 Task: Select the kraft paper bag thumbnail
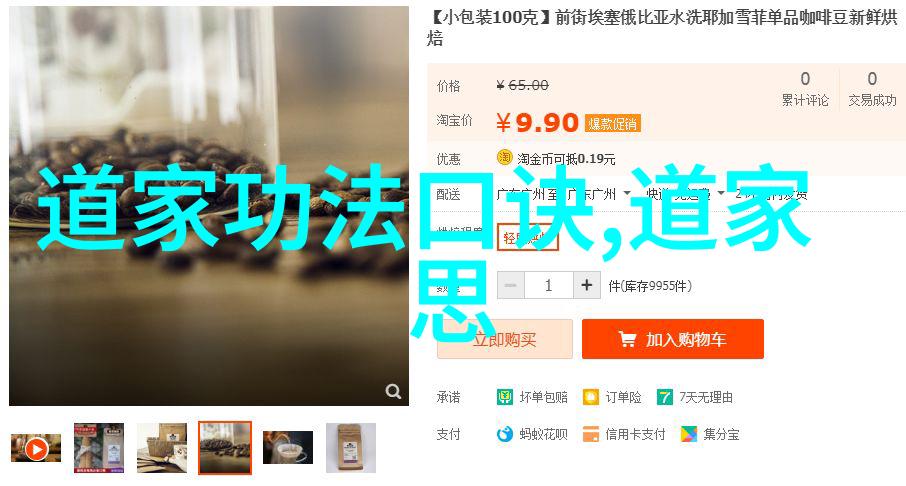pyautogui.click(x=351, y=448)
